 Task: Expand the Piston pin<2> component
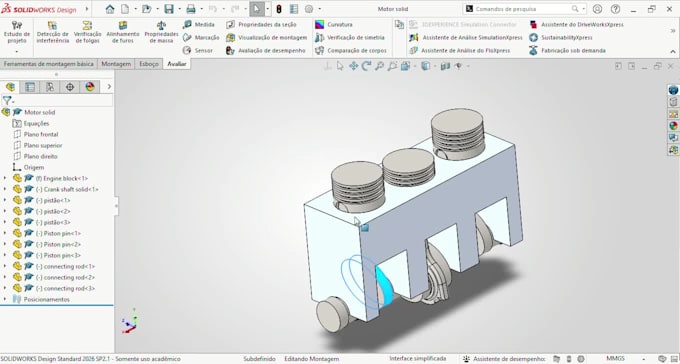click(5, 244)
